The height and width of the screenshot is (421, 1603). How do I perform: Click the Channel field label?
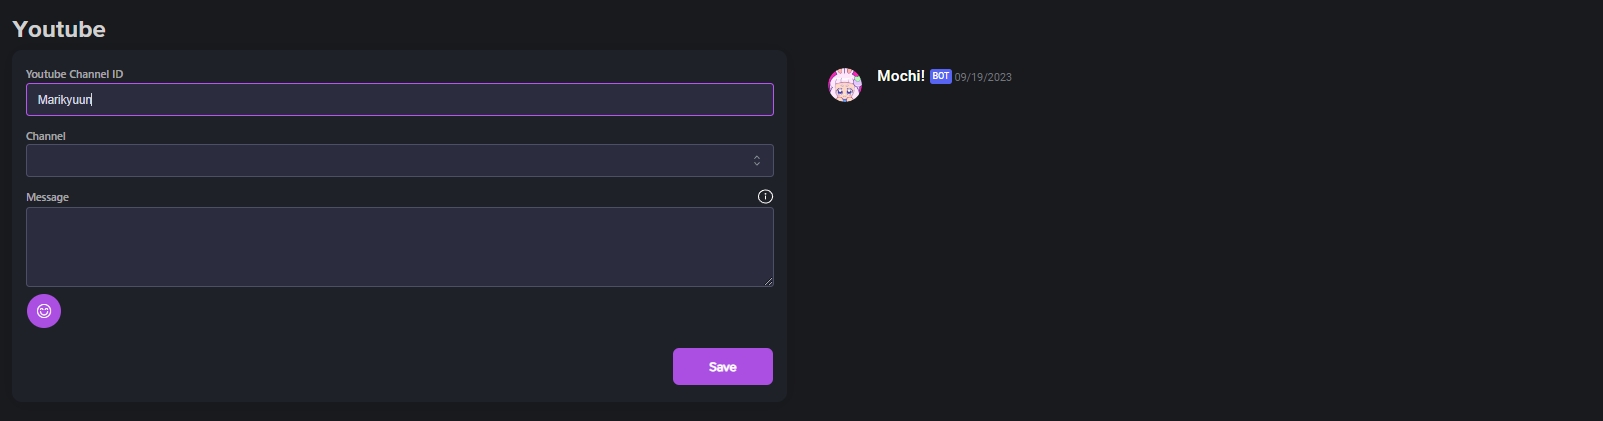(46, 136)
